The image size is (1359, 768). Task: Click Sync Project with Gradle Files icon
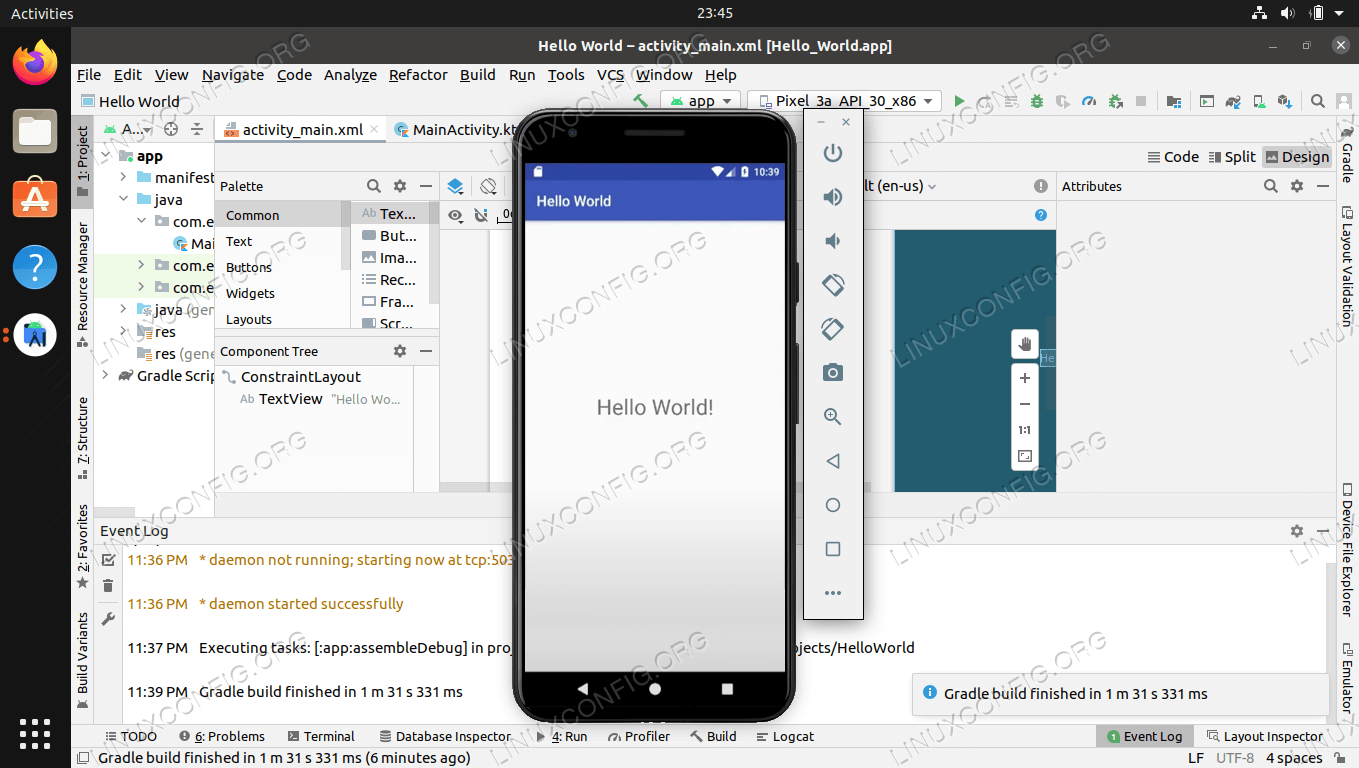(x=1233, y=101)
